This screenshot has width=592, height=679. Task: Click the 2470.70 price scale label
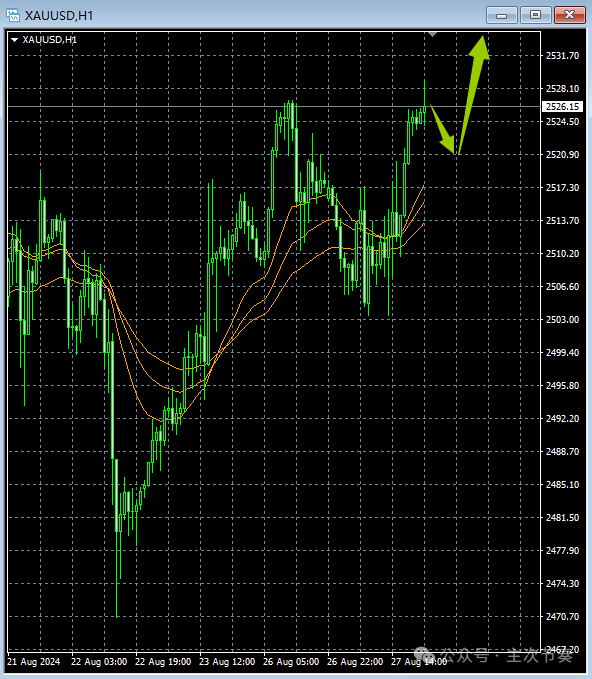point(562,616)
